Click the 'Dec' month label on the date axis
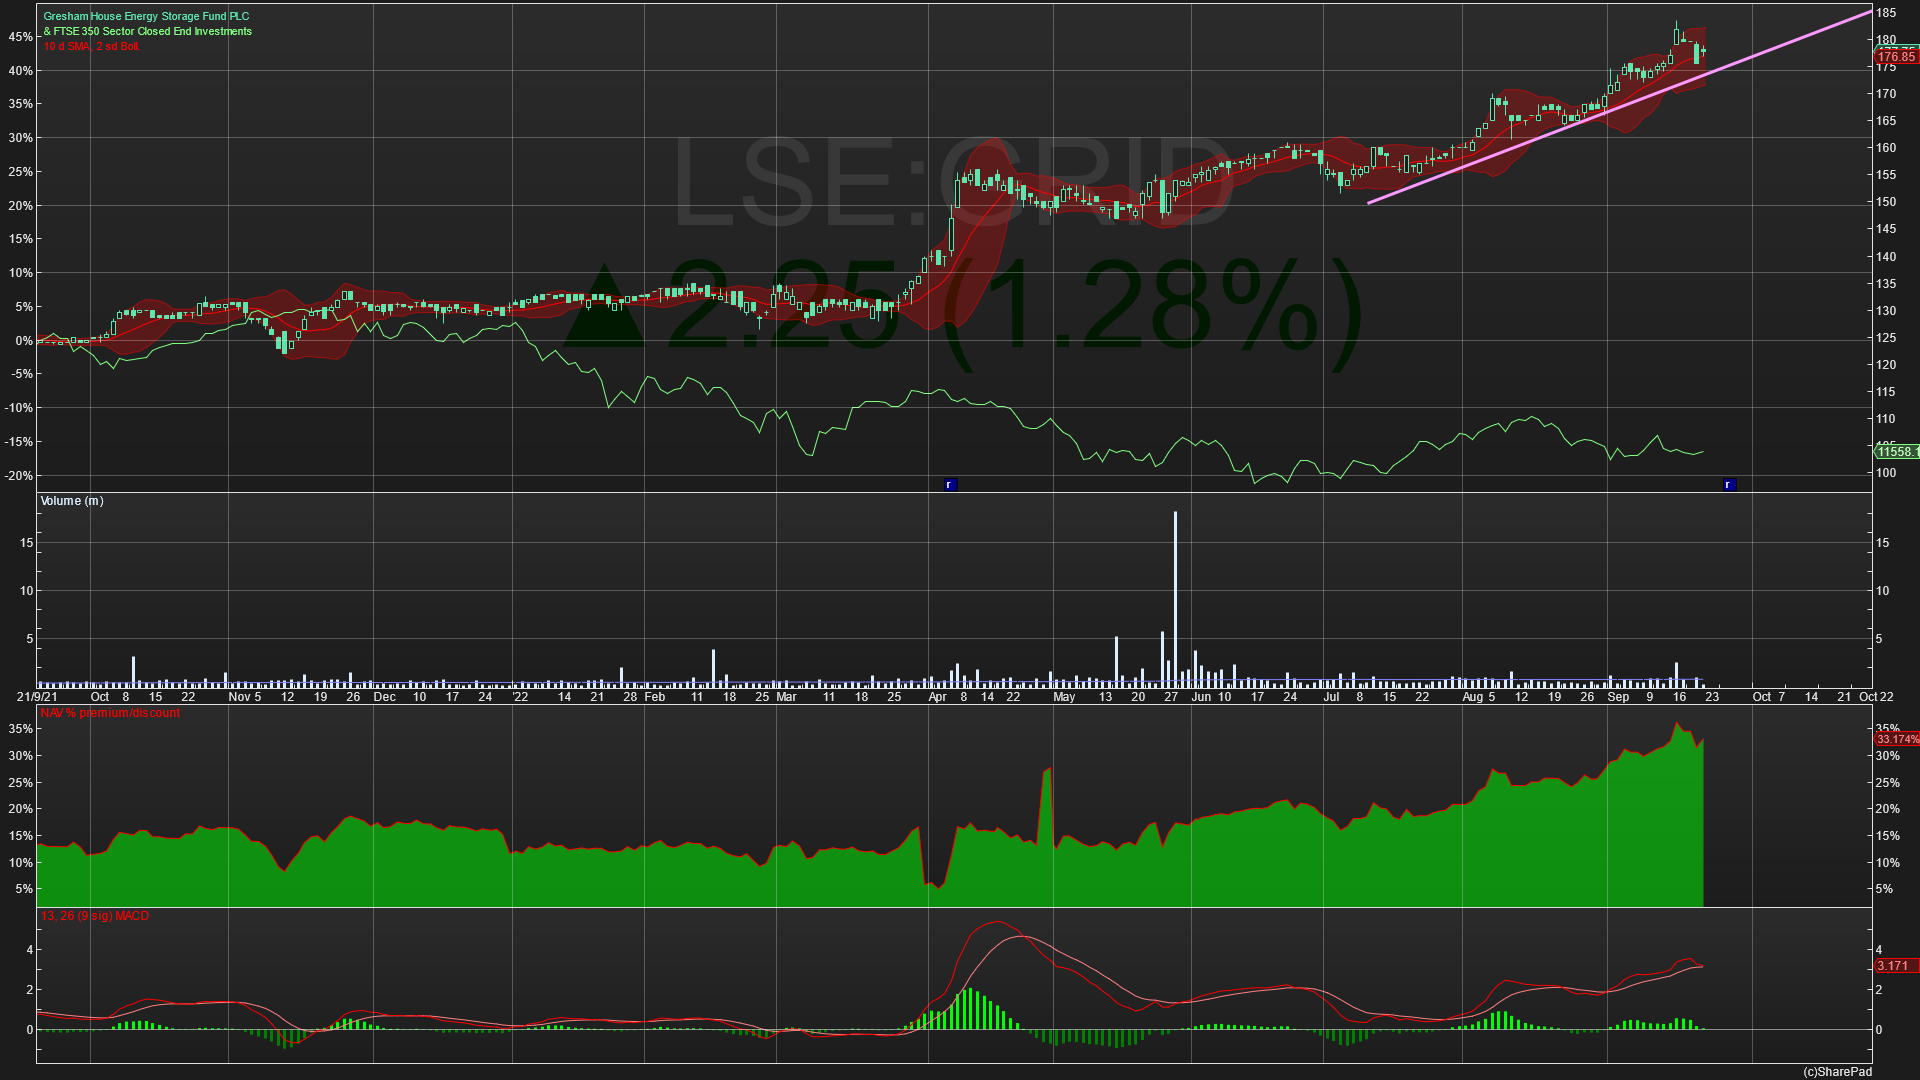The width and height of the screenshot is (1920, 1080). [385, 697]
